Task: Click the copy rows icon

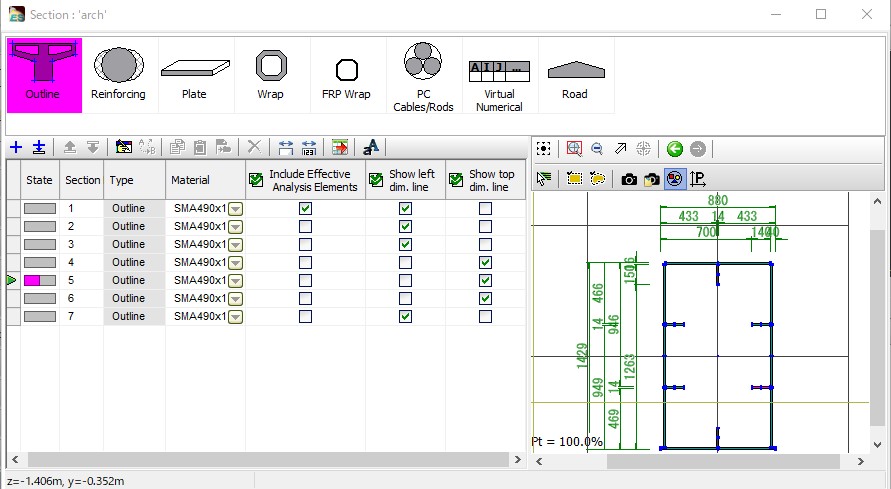Action: coord(177,148)
